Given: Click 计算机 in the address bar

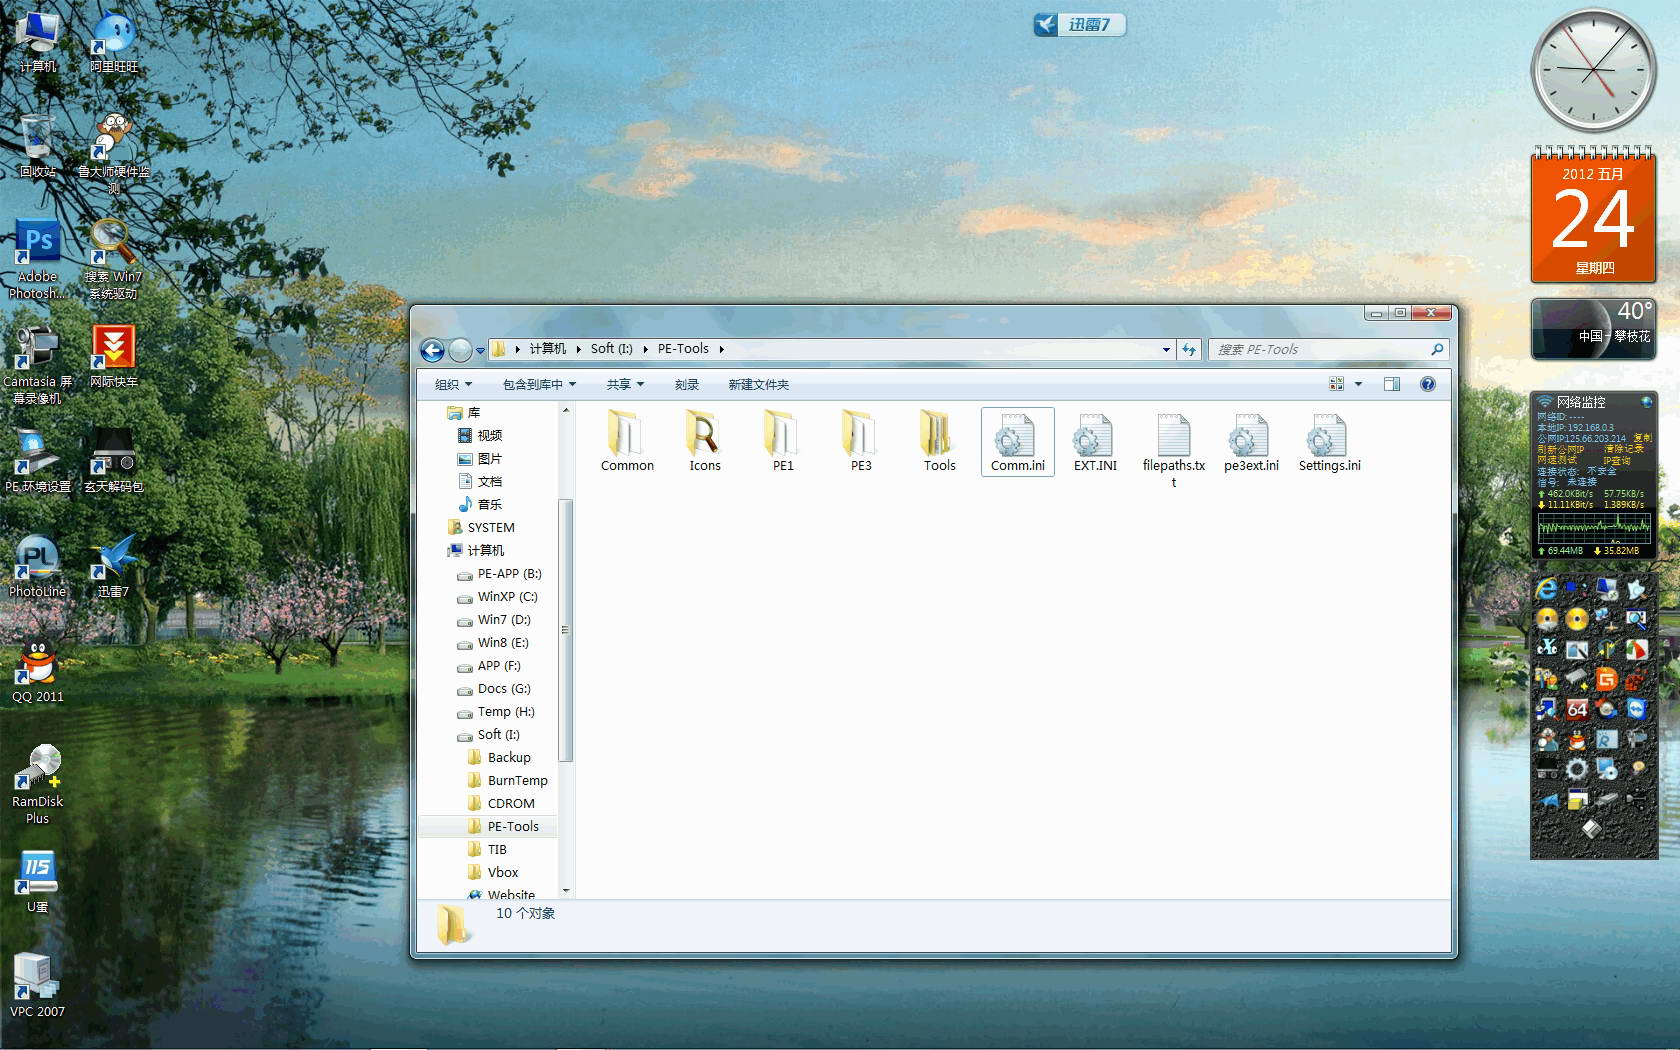Looking at the screenshot, I should (x=547, y=349).
